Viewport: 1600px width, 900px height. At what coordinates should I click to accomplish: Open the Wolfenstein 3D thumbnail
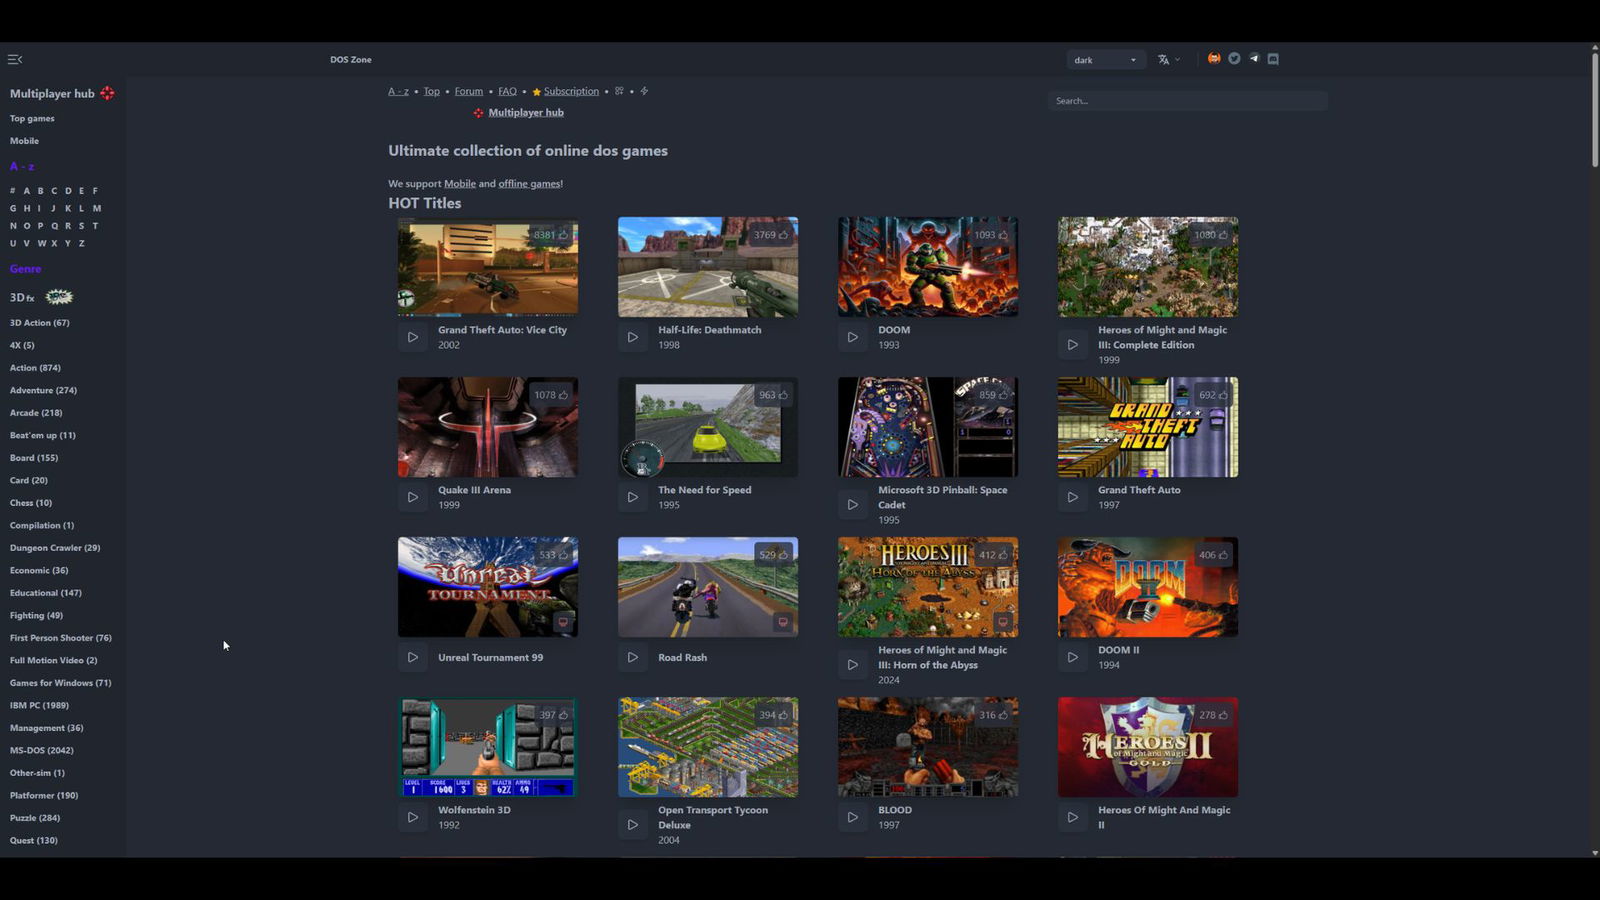click(x=487, y=747)
